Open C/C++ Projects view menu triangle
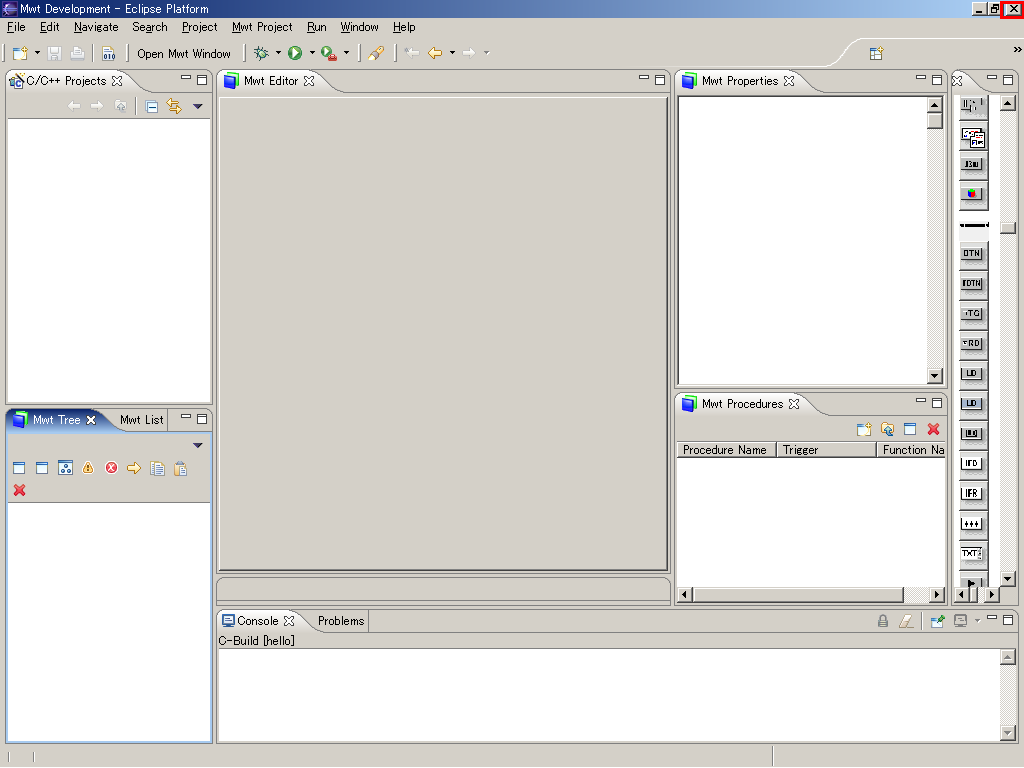The width and height of the screenshot is (1024, 768). [x=197, y=106]
